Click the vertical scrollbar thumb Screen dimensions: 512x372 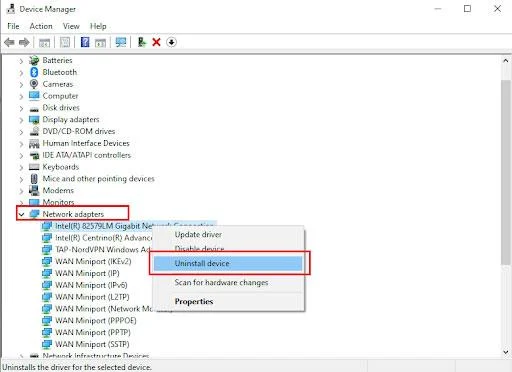(506, 173)
